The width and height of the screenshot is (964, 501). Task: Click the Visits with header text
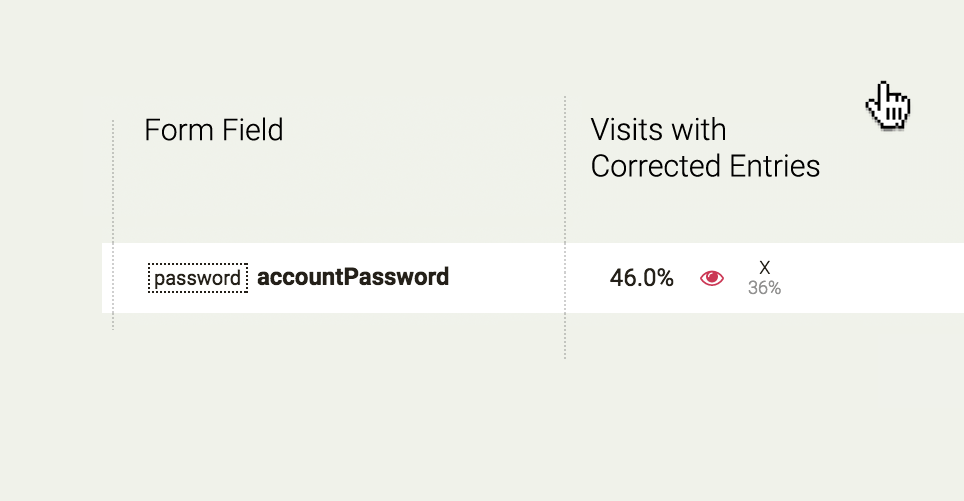click(x=658, y=130)
